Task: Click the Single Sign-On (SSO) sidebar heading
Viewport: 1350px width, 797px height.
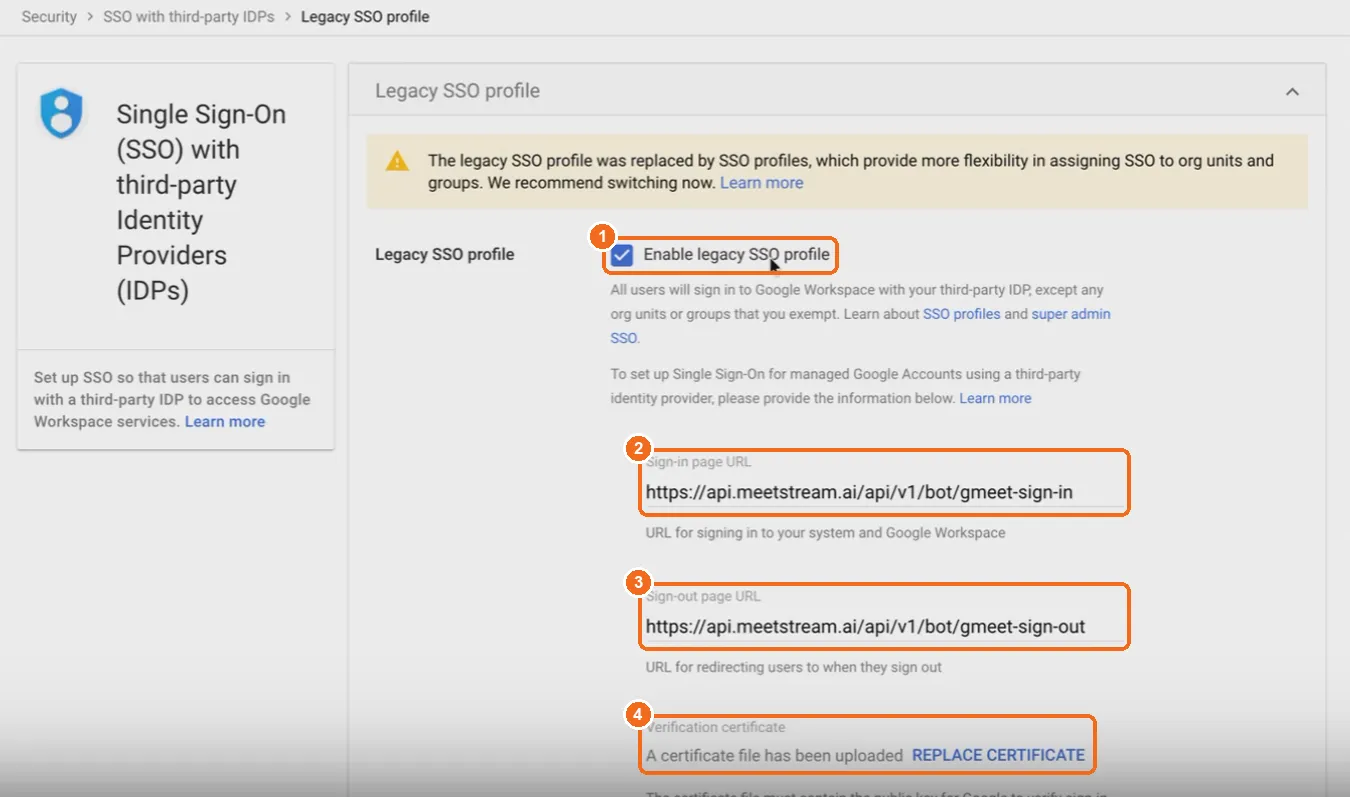Action: 203,203
